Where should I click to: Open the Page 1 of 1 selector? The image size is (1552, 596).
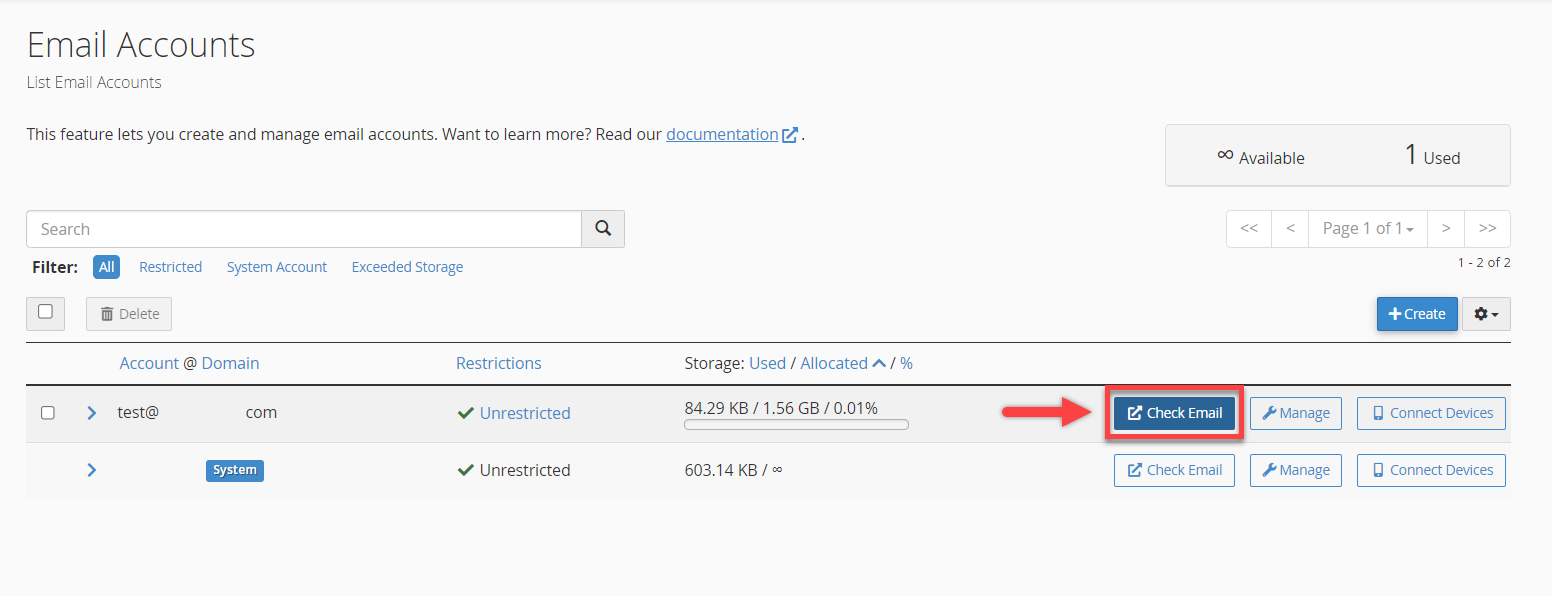[1367, 228]
